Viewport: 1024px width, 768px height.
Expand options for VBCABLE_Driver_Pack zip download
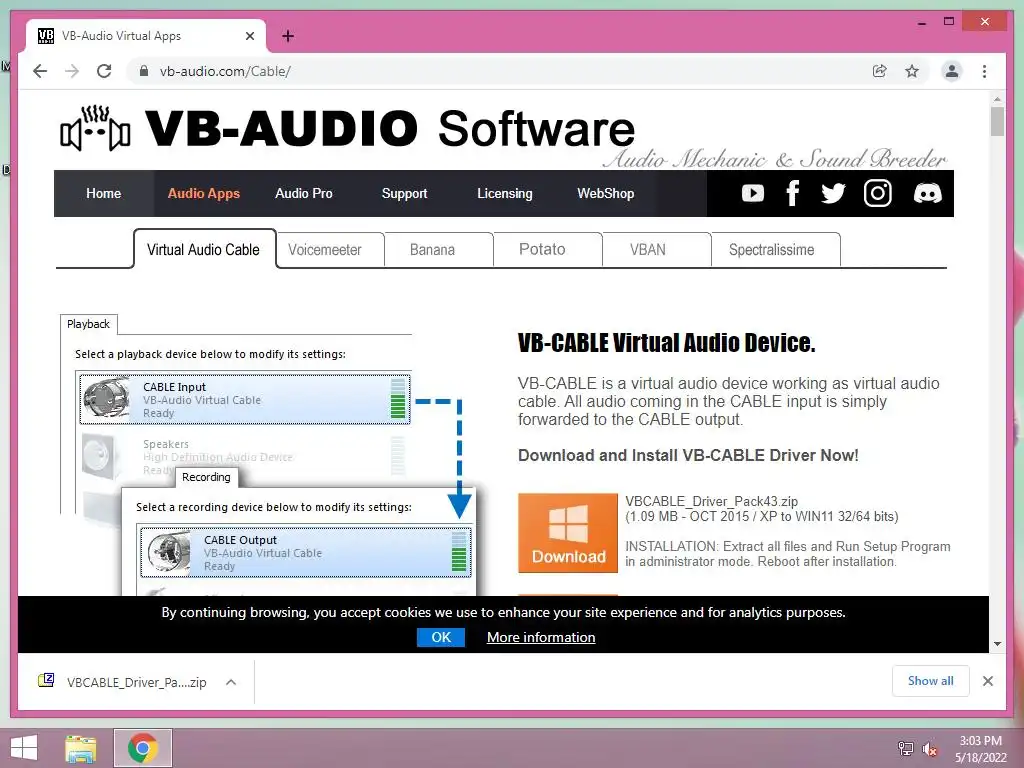pyautogui.click(x=231, y=682)
